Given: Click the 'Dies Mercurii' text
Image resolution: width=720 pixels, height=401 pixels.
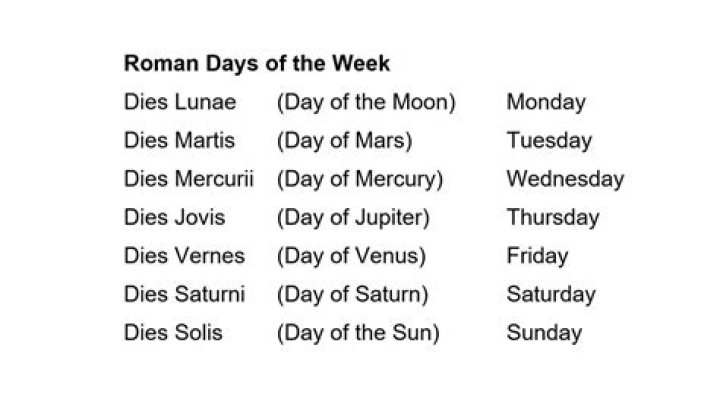Looking at the screenshot, I should pos(189,179).
